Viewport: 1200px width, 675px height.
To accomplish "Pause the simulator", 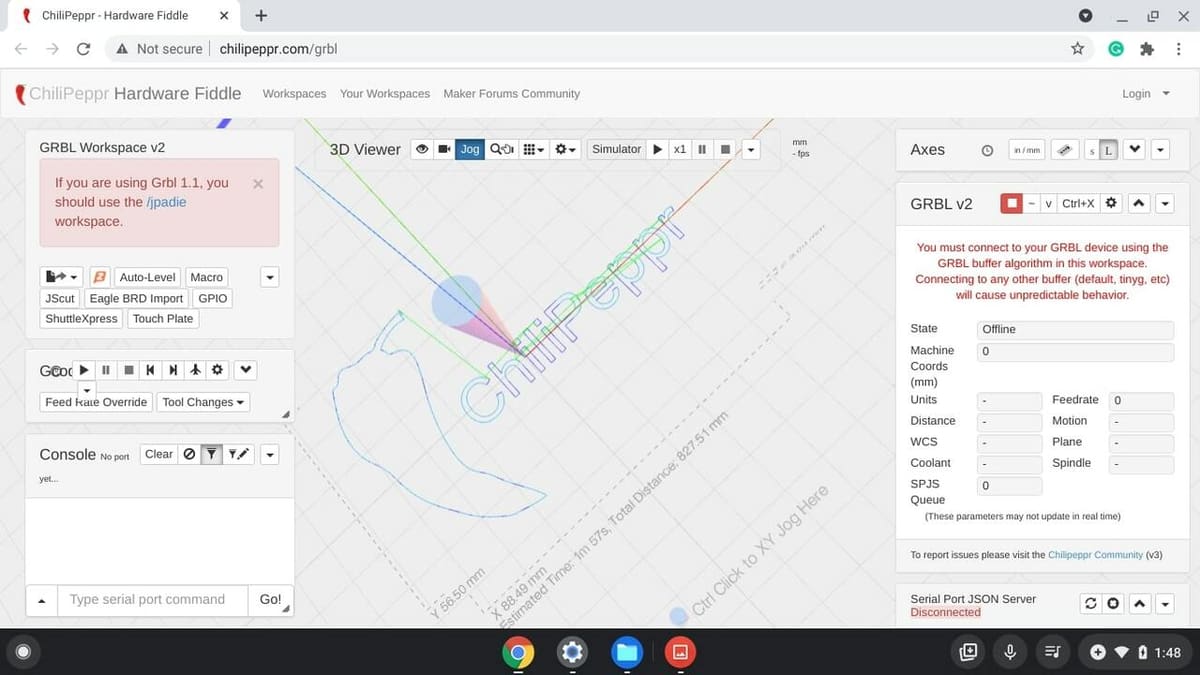I will click(702, 149).
